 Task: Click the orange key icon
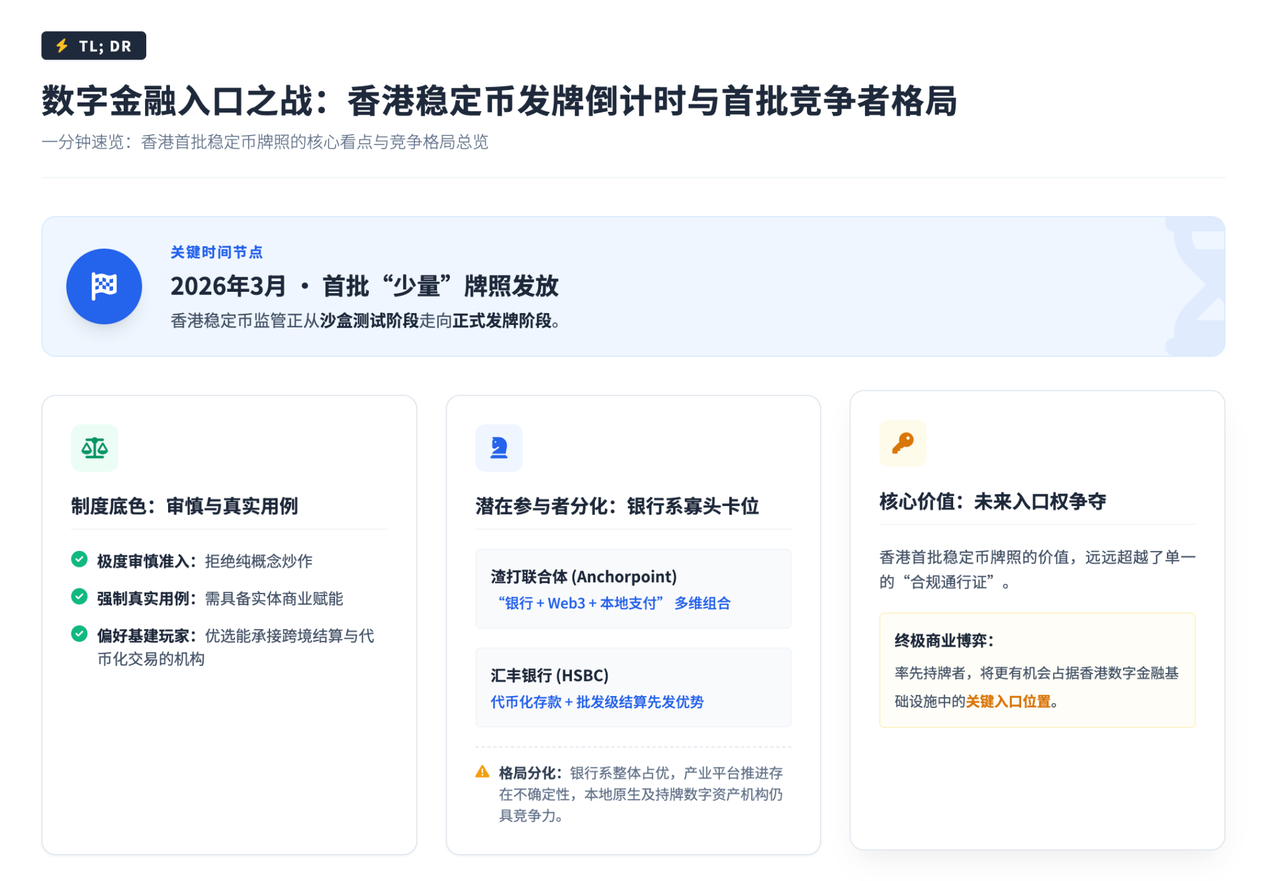coord(903,443)
